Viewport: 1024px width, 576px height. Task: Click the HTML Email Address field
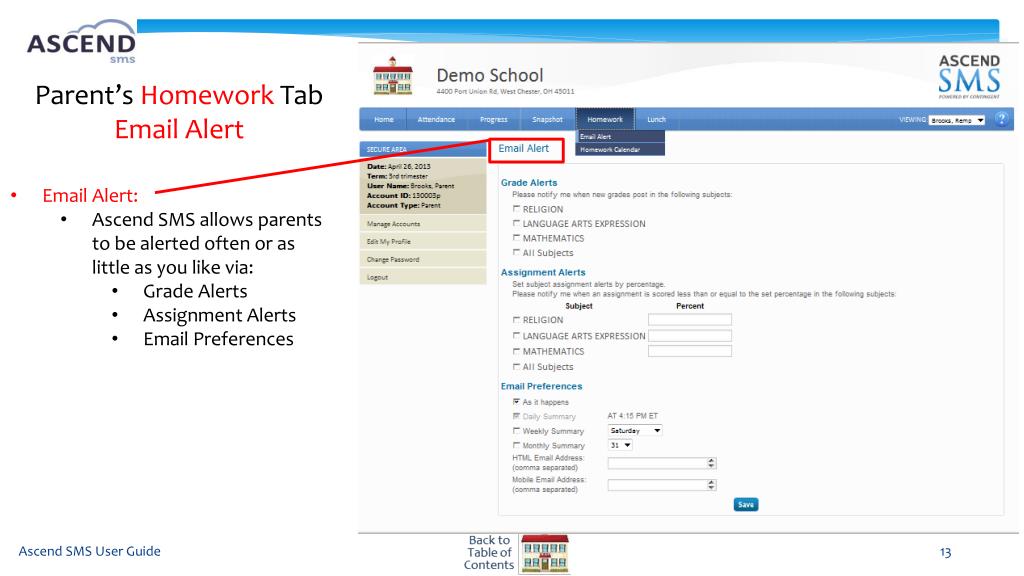662,463
